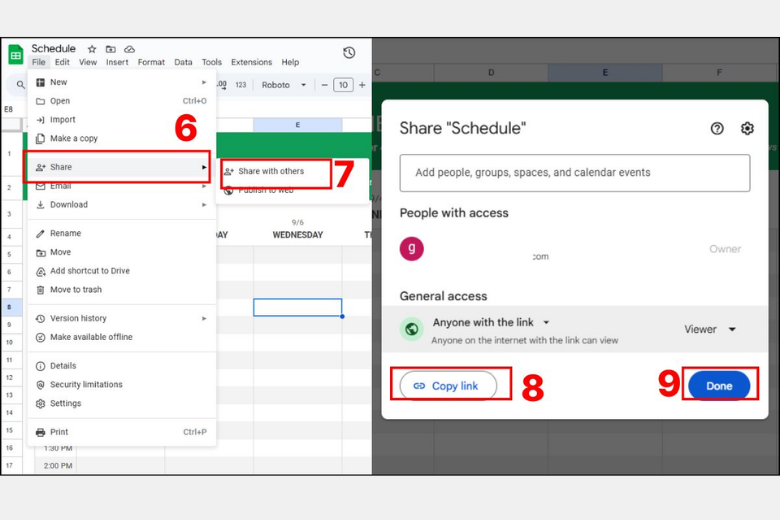Open Details from File menu
Image resolution: width=780 pixels, height=520 pixels.
point(121,366)
